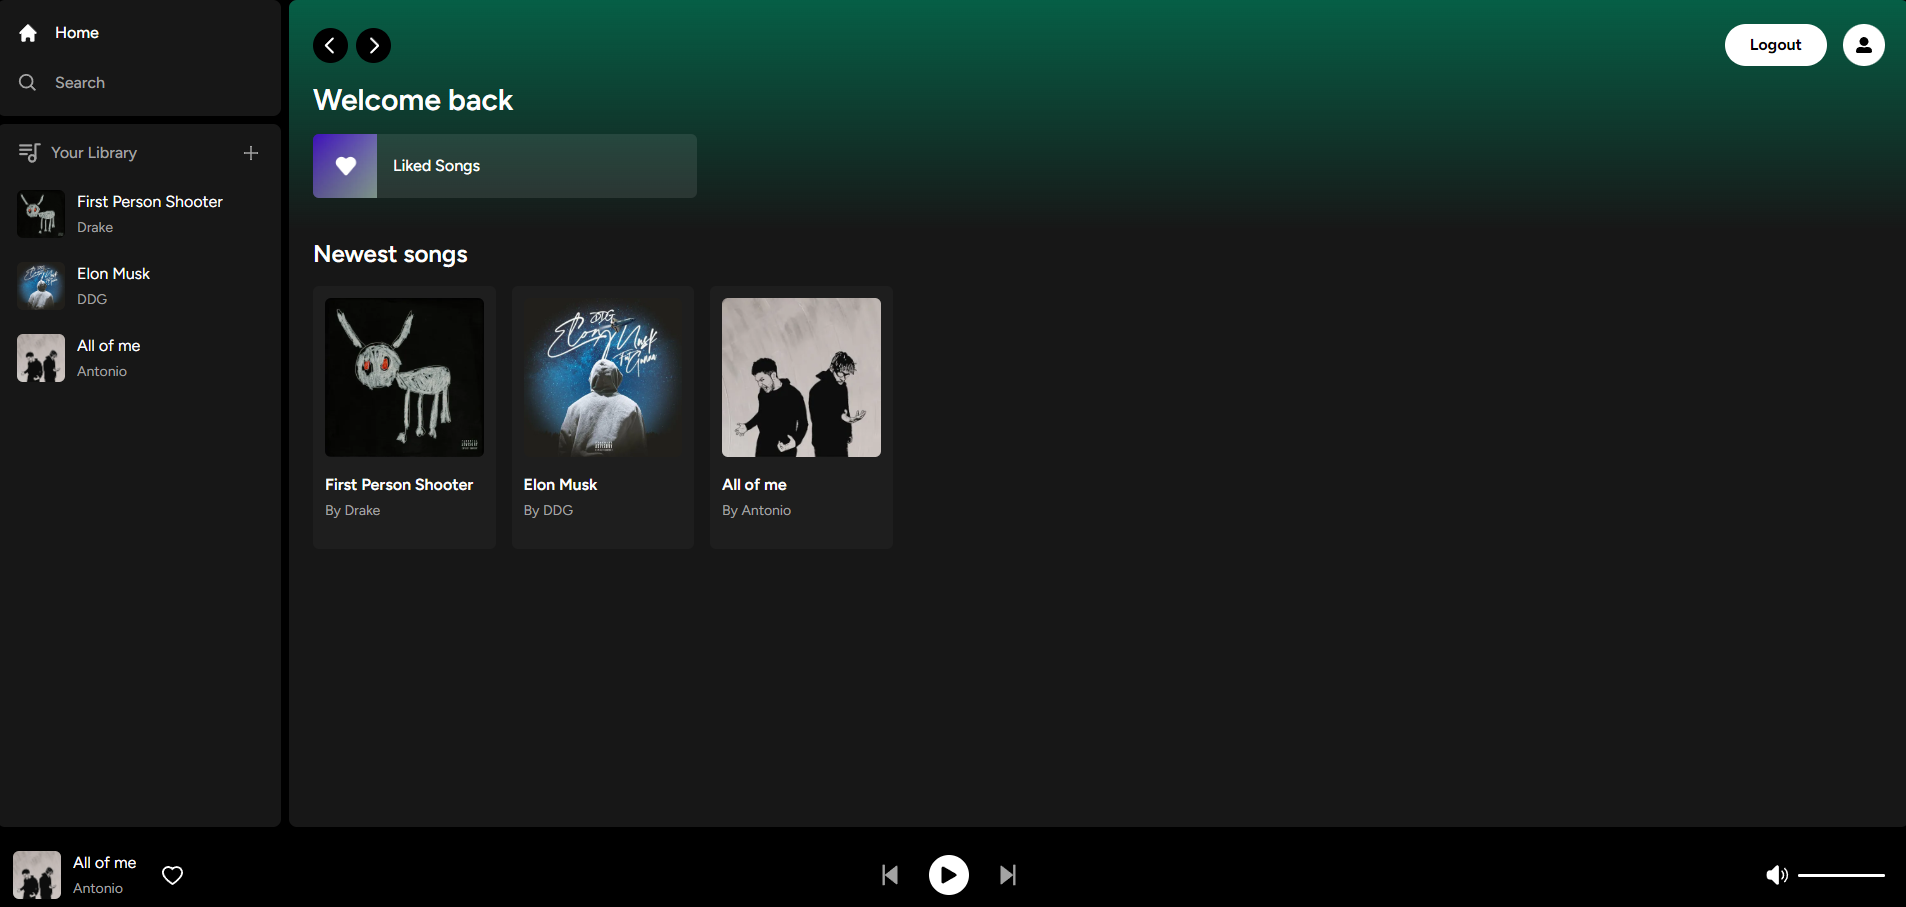Screen dimensions: 1906x907
Task: Click the Logout button
Action: [x=1775, y=45]
